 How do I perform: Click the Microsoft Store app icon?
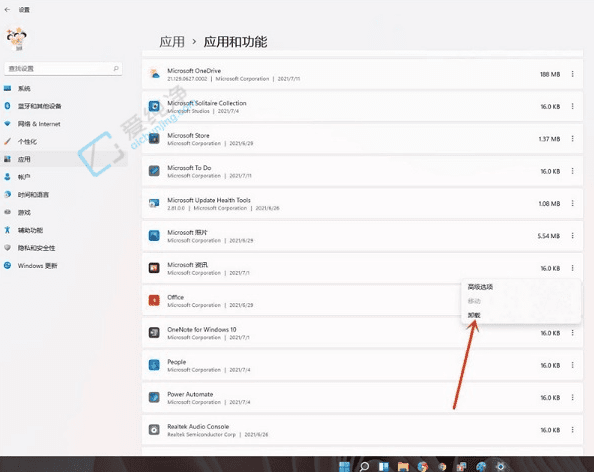[x=154, y=139]
